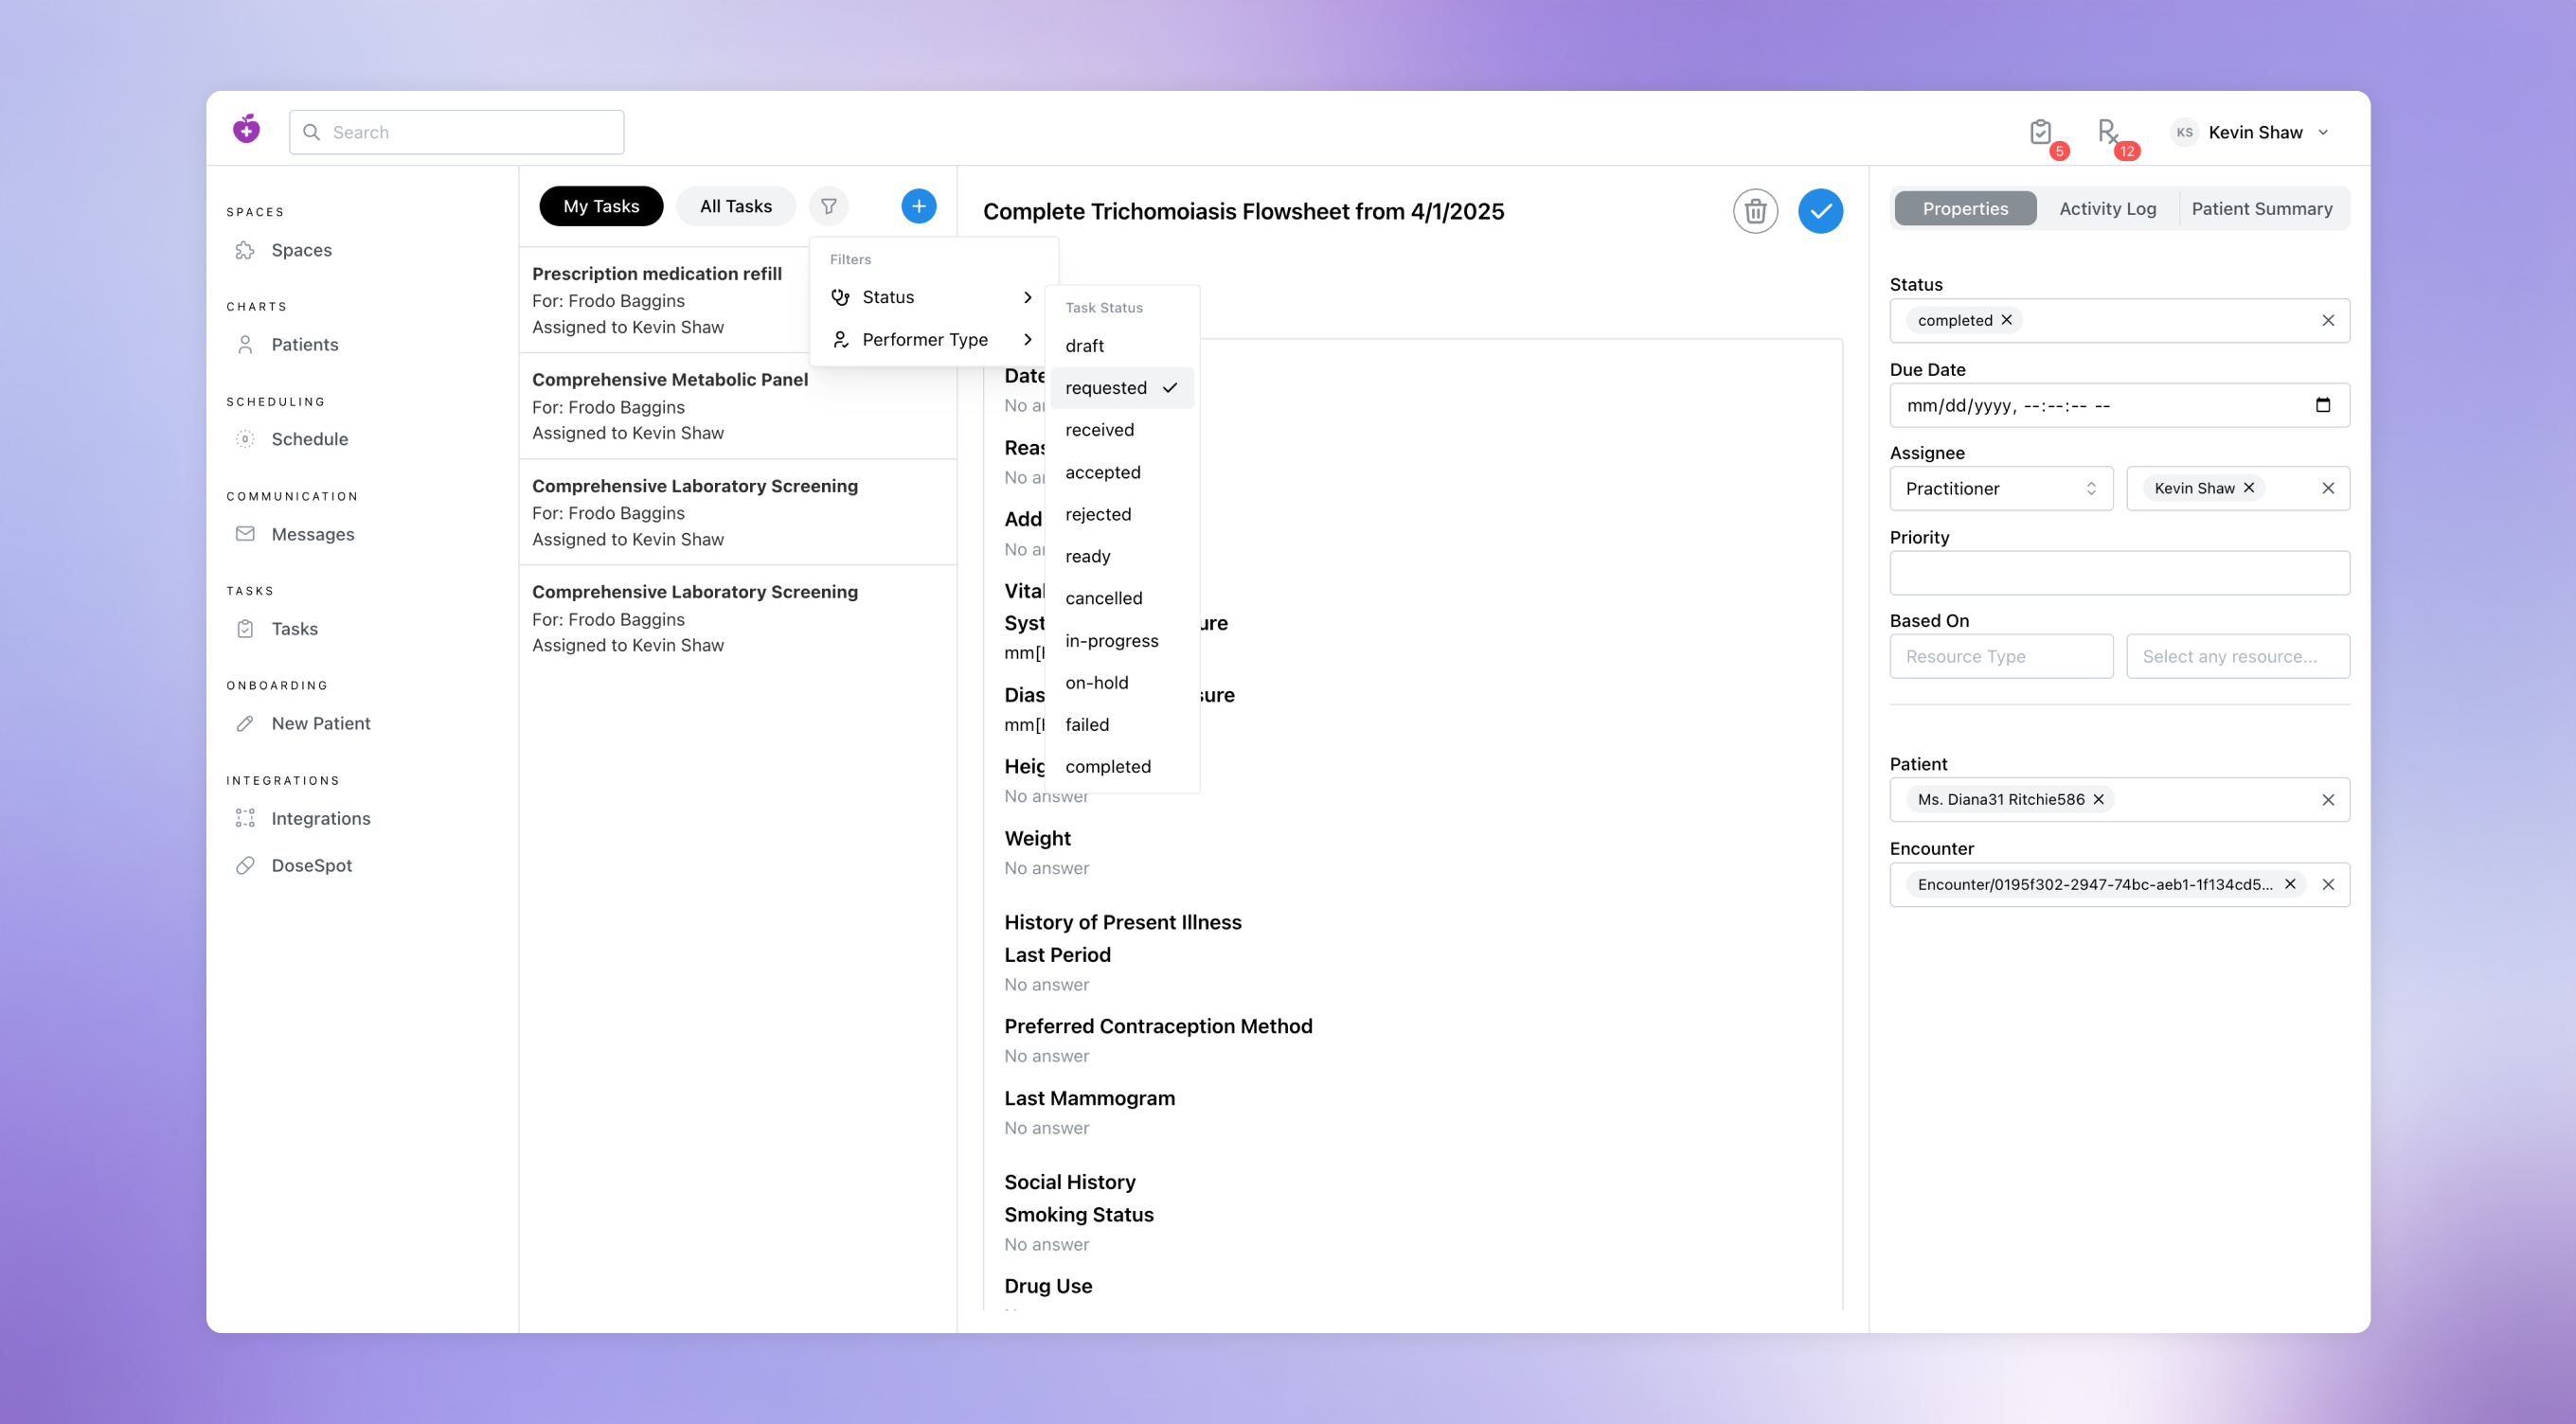The image size is (2576, 1424).
Task: Clear the Patient field
Action: click(x=2327, y=799)
